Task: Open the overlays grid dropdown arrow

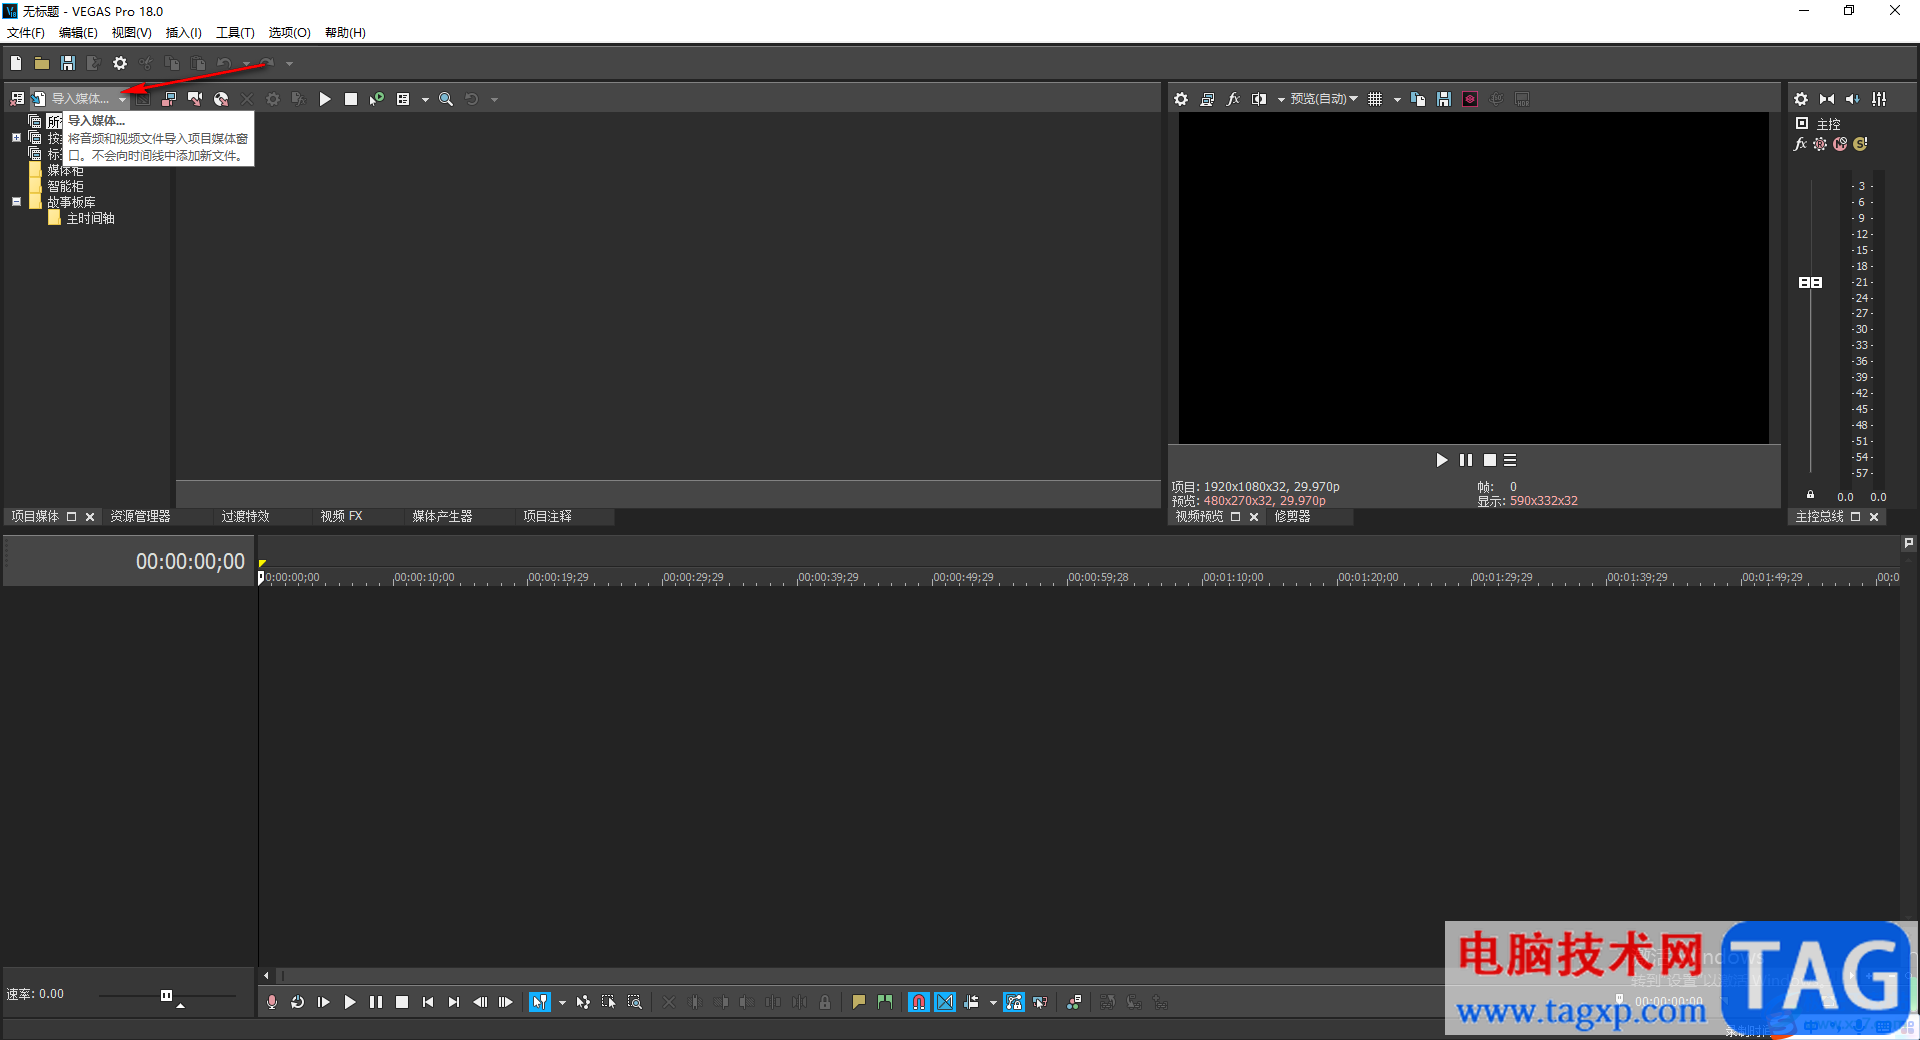Action: 1397,99
